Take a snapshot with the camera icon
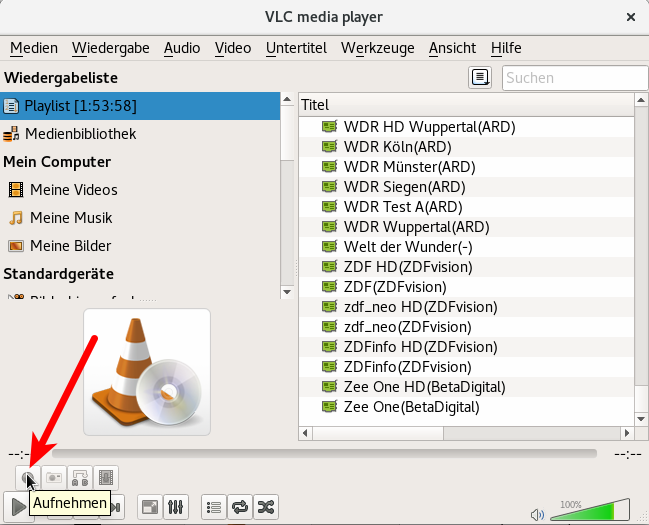Viewport: 649px width, 525px height. pos(54,478)
